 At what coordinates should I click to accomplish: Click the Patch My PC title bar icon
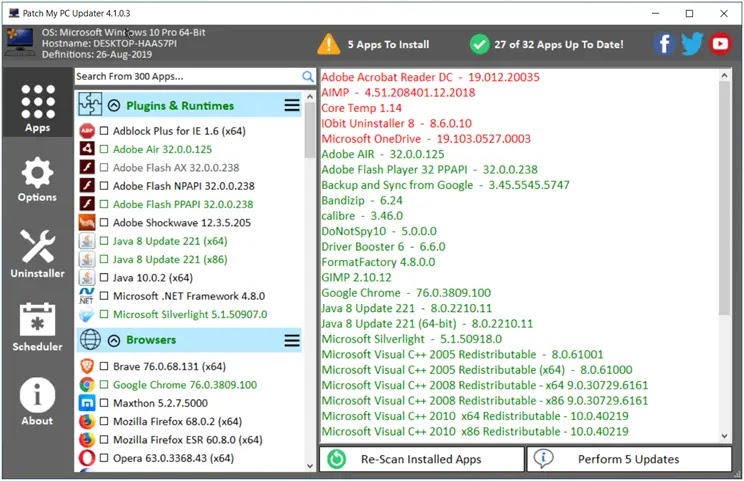click(14, 13)
